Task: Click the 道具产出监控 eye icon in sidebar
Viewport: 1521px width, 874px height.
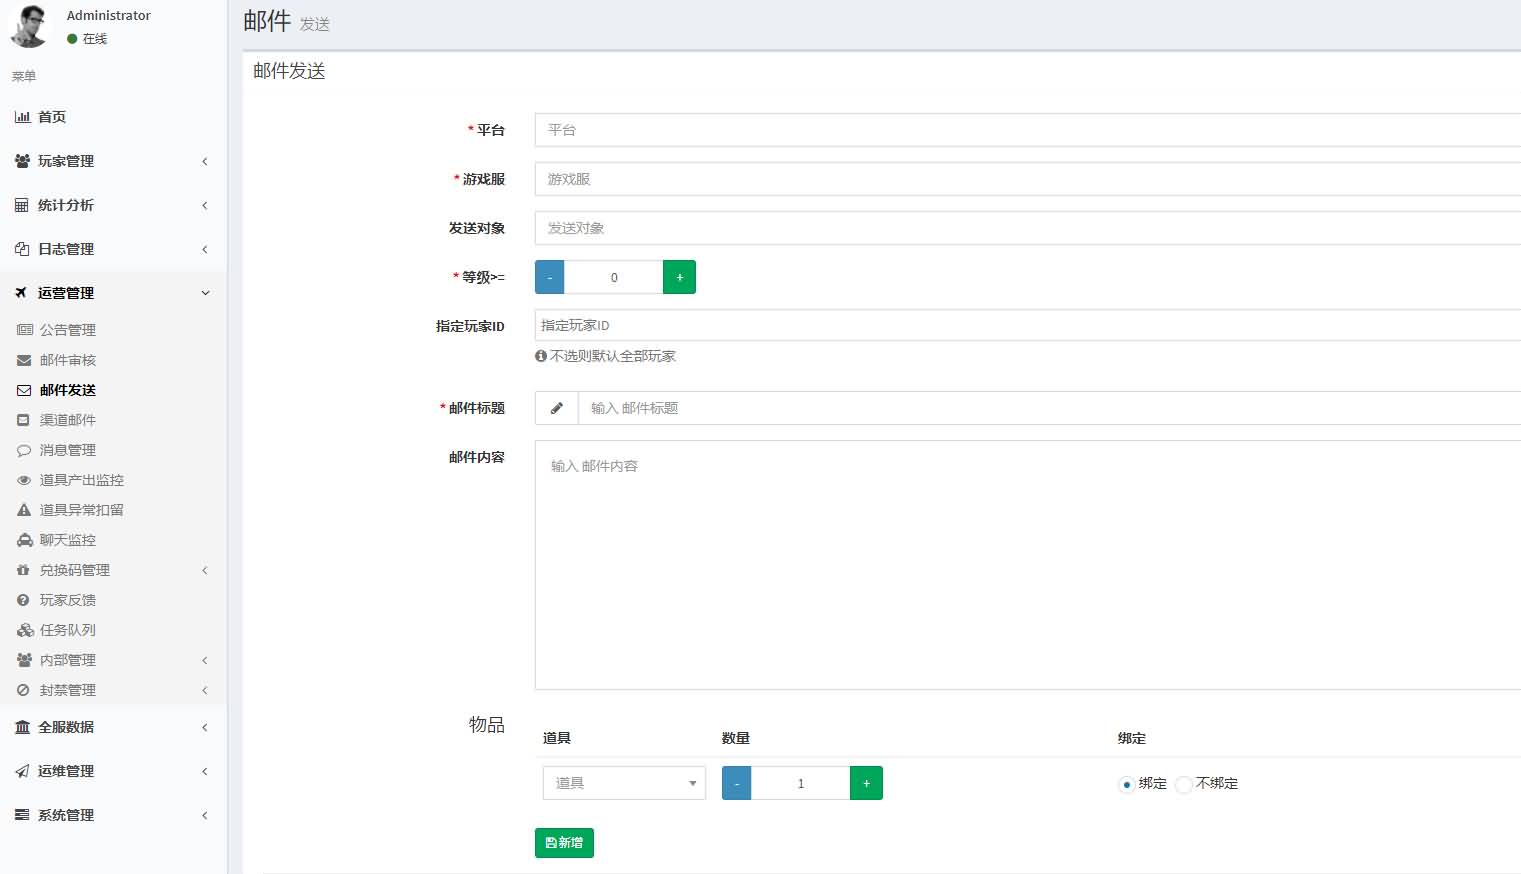Action: click(24, 480)
